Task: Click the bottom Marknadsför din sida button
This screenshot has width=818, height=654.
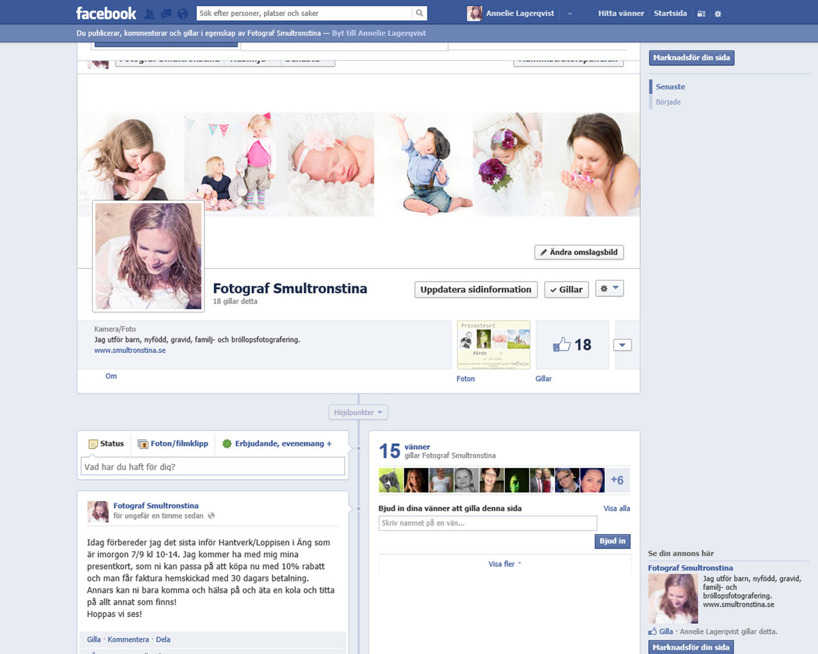Action: point(691,647)
